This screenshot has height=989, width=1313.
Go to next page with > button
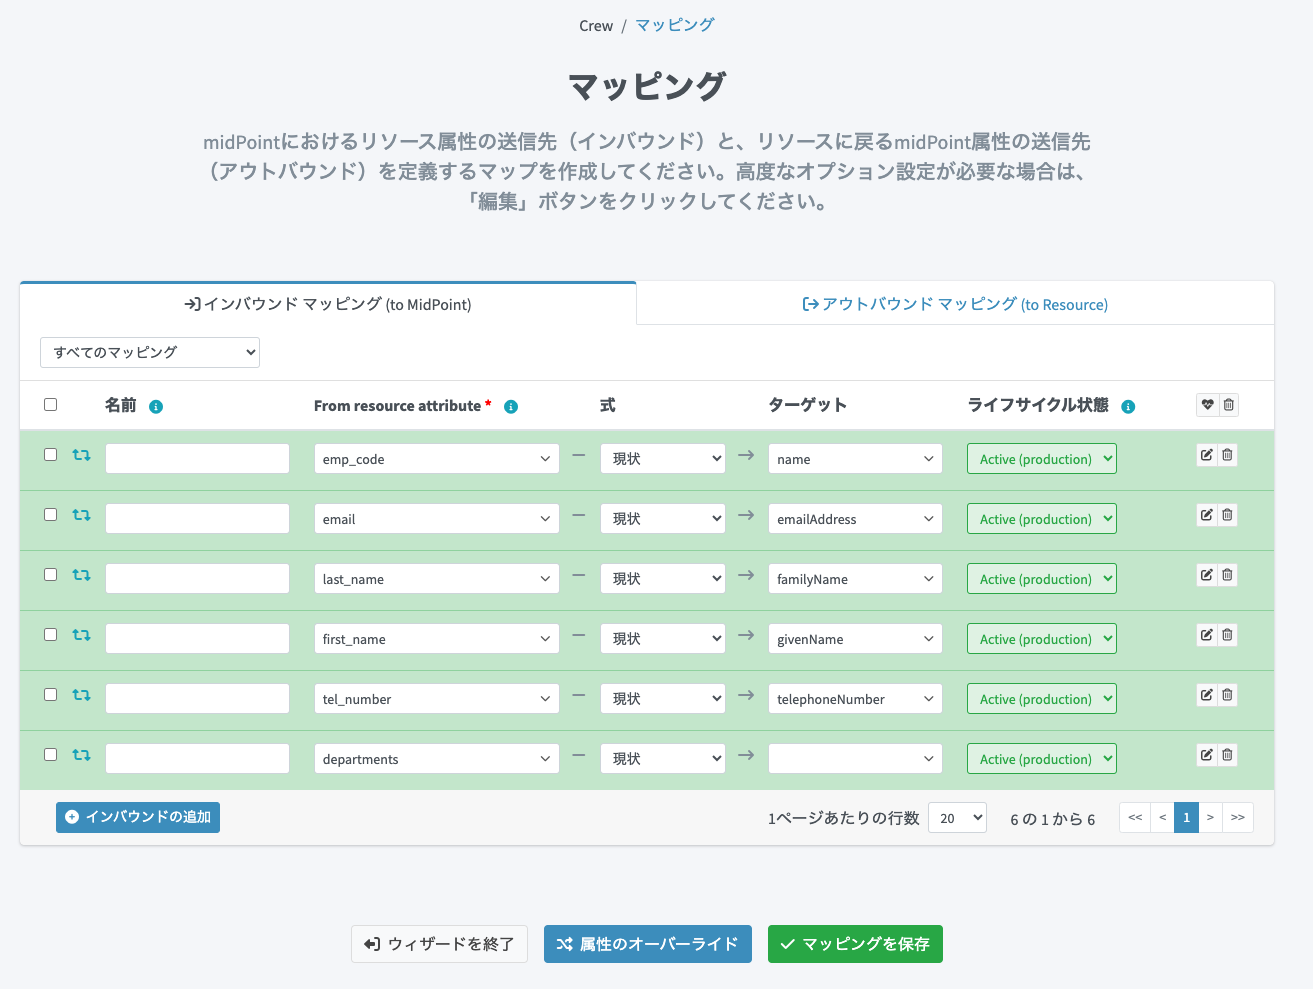point(1210,818)
